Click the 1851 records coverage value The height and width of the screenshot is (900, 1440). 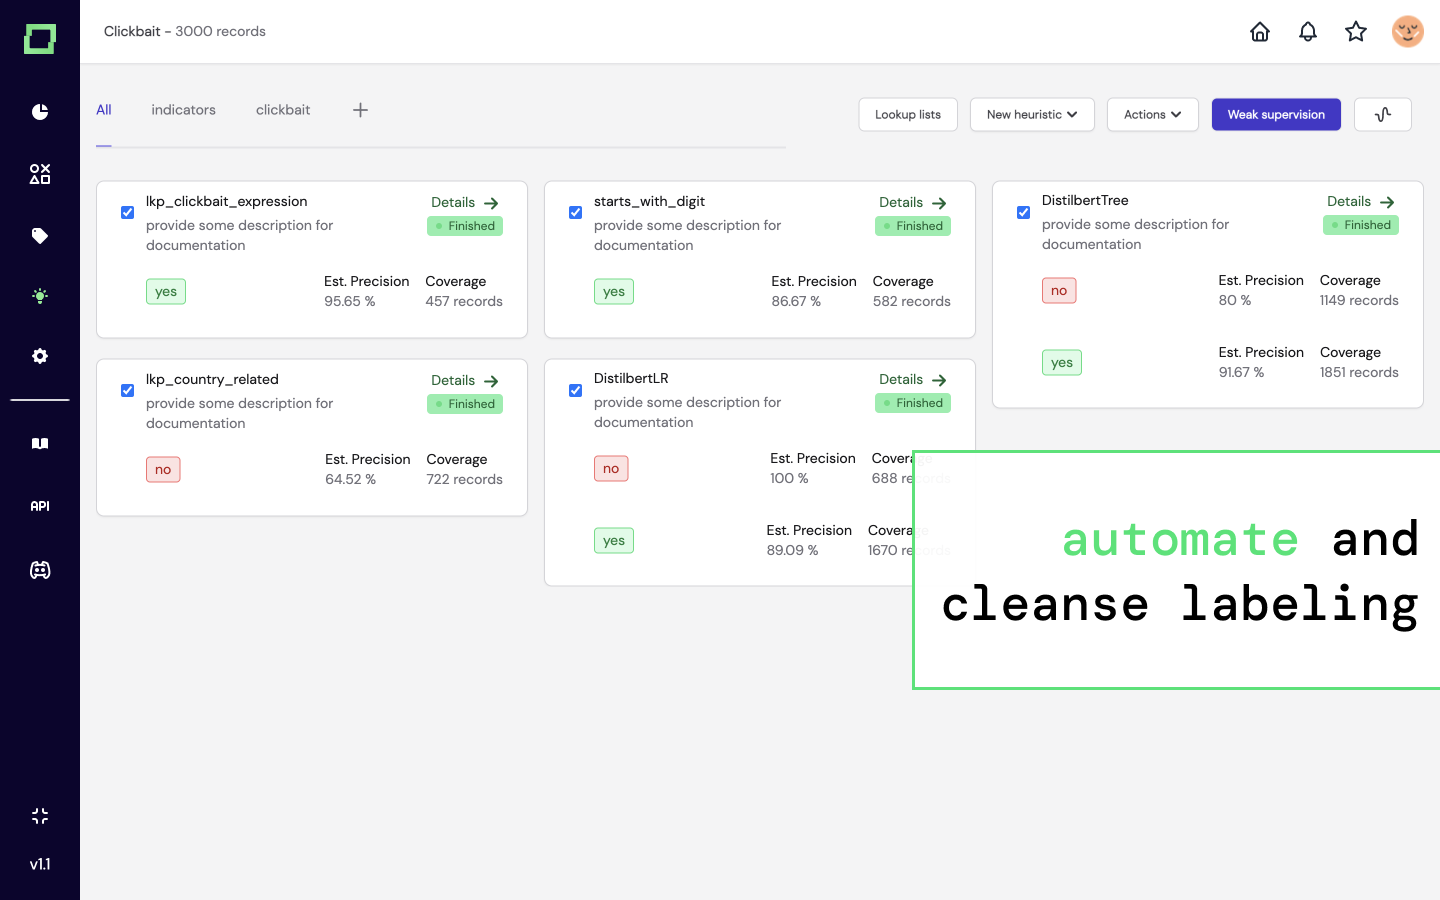pyautogui.click(x=1359, y=372)
